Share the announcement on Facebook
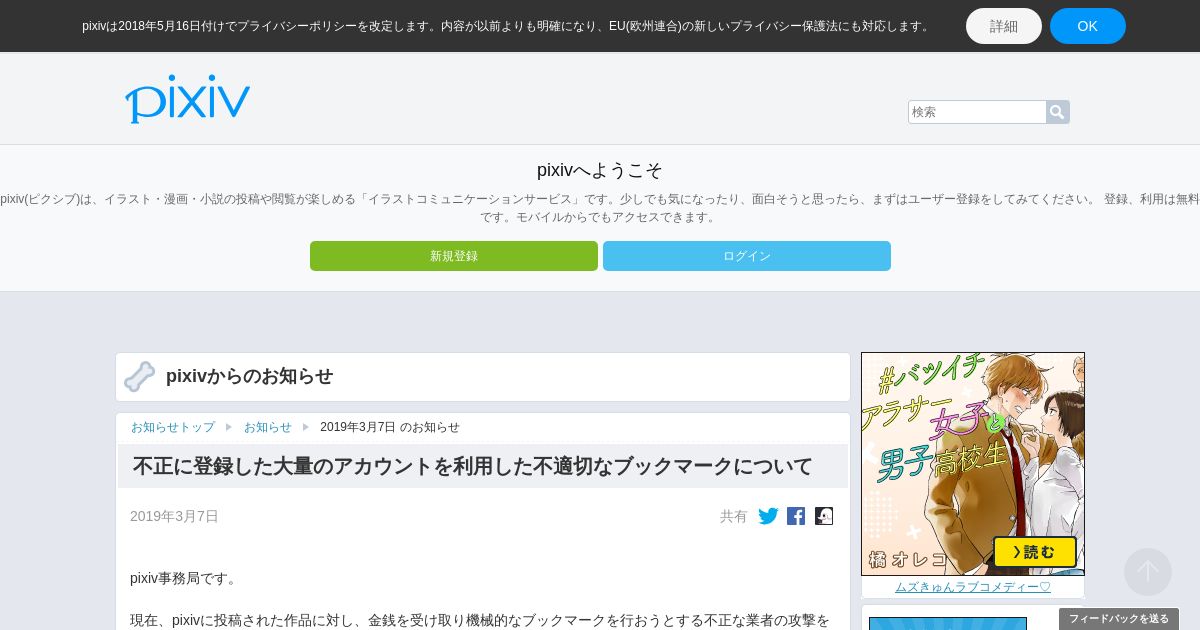Viewport: 1200px width, 630px height. [796, 516]
